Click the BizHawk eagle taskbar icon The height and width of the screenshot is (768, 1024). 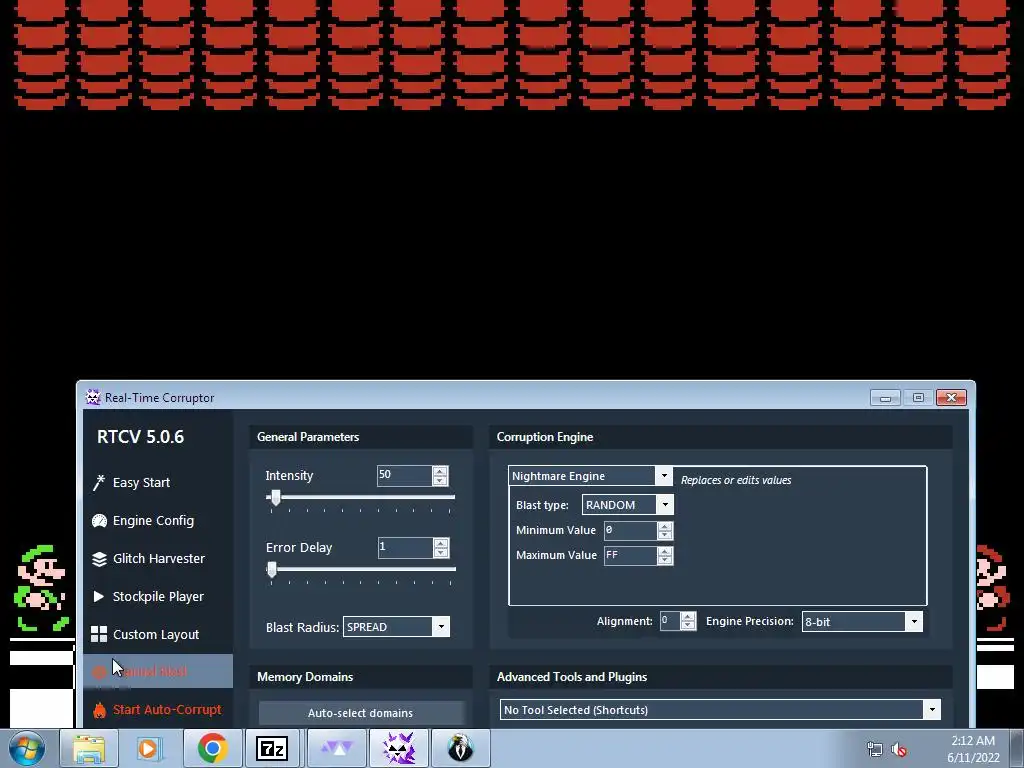[x=460, y=749]
